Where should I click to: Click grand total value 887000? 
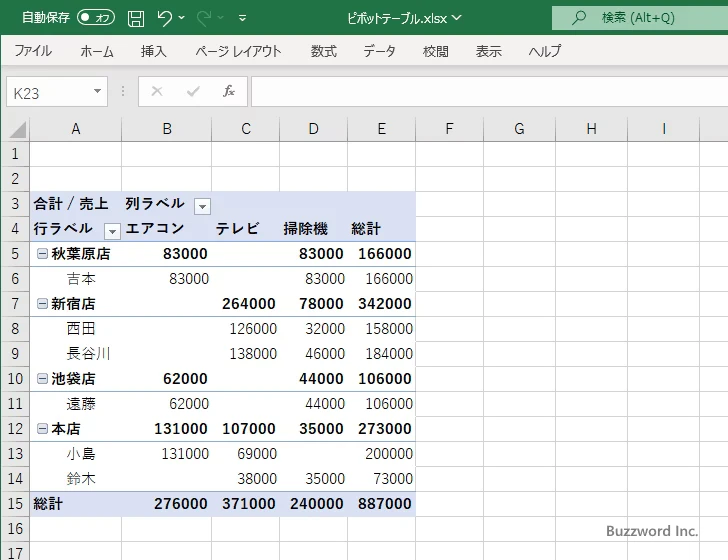(384, 503)
